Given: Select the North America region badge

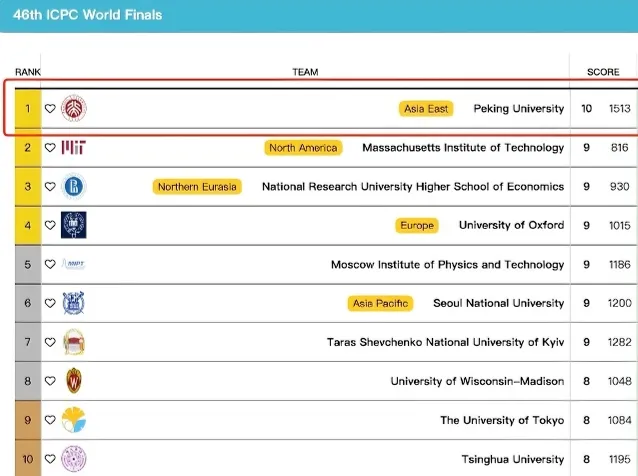Looking at the screenshot, I should coord(303,148).
